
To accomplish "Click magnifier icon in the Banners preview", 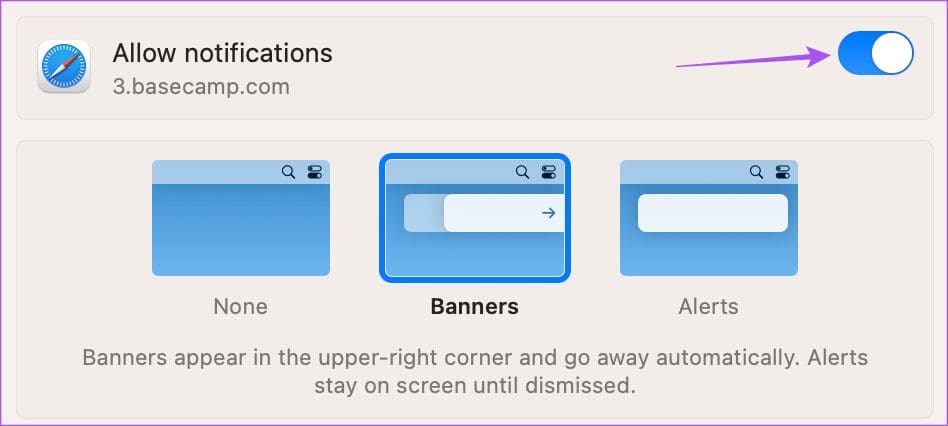I will [x=522, y=172].
